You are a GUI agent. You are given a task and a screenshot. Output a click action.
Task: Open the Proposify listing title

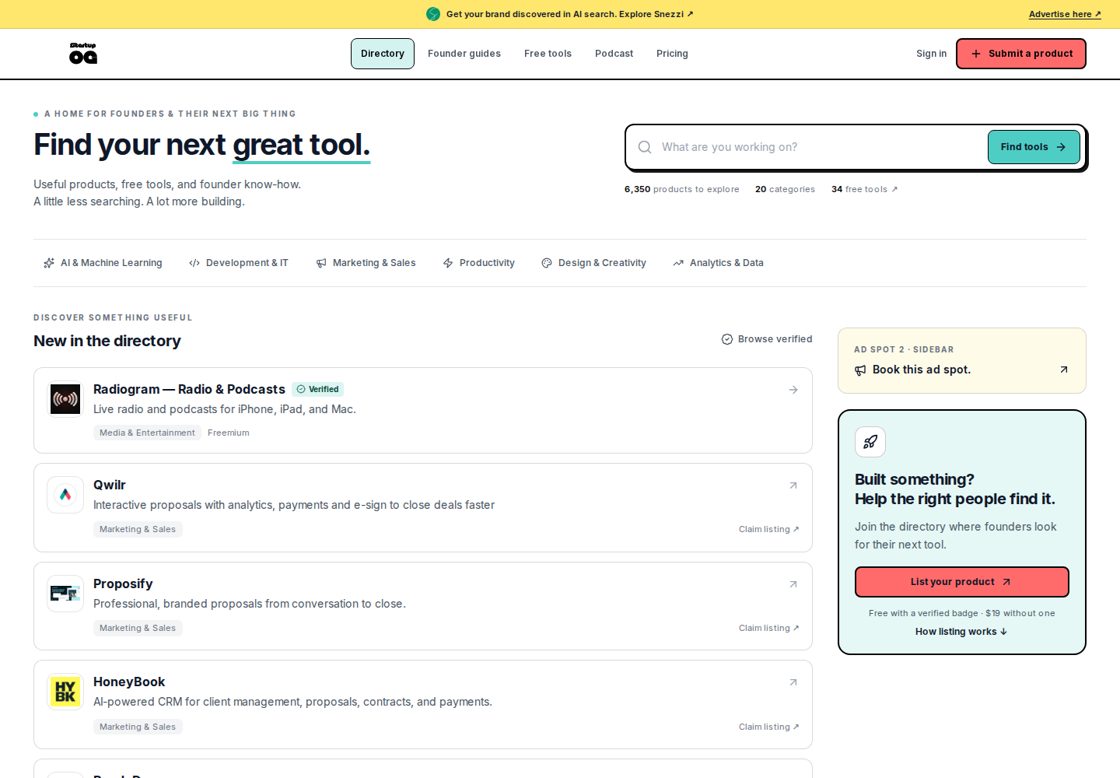click(x=123, y=584)
